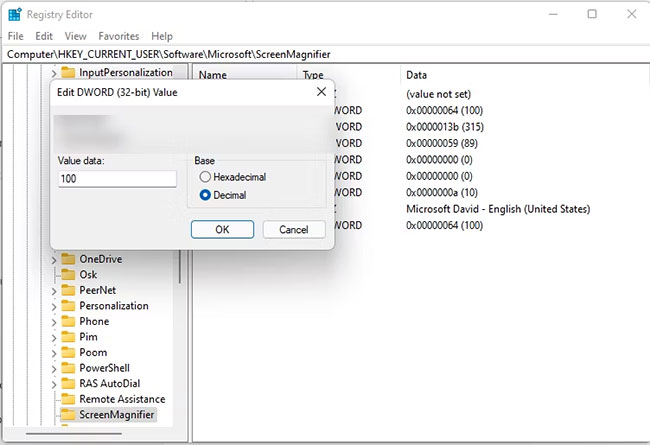Click the data value 0x00000059 (89)
The image size is (650, 445).
[442, 143]
